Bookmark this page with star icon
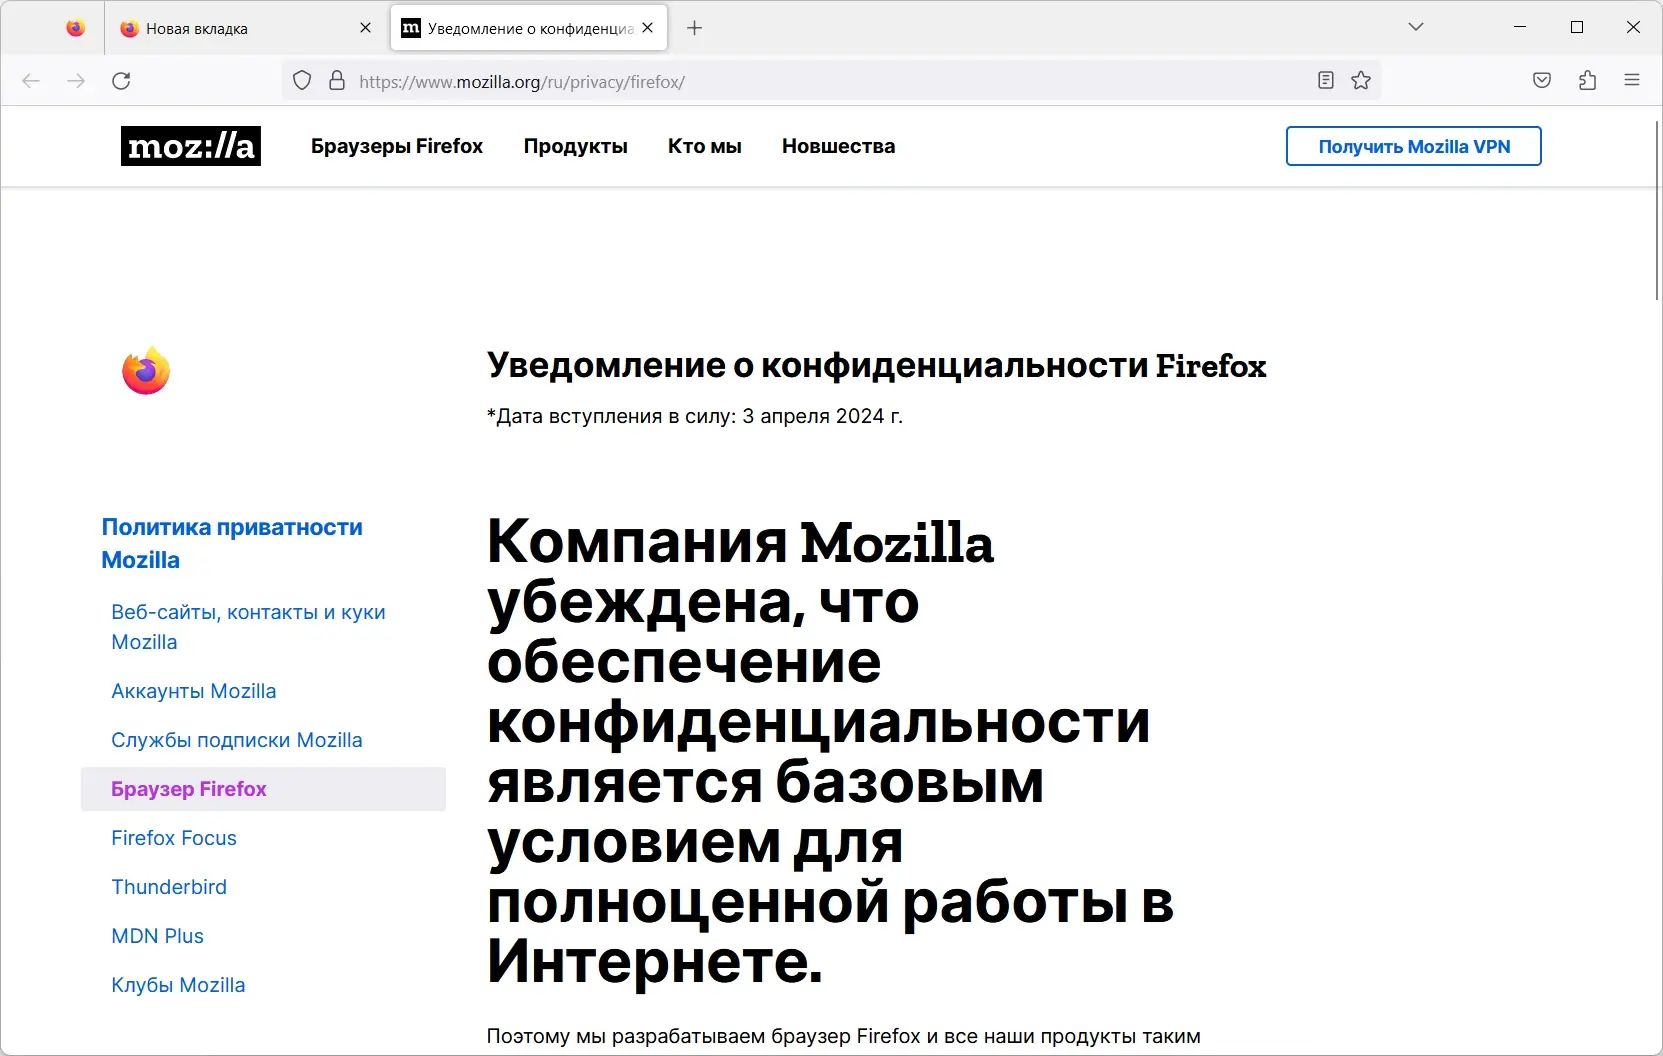Viewport: 1663px width, 1056px height. tap(1361, 81)
